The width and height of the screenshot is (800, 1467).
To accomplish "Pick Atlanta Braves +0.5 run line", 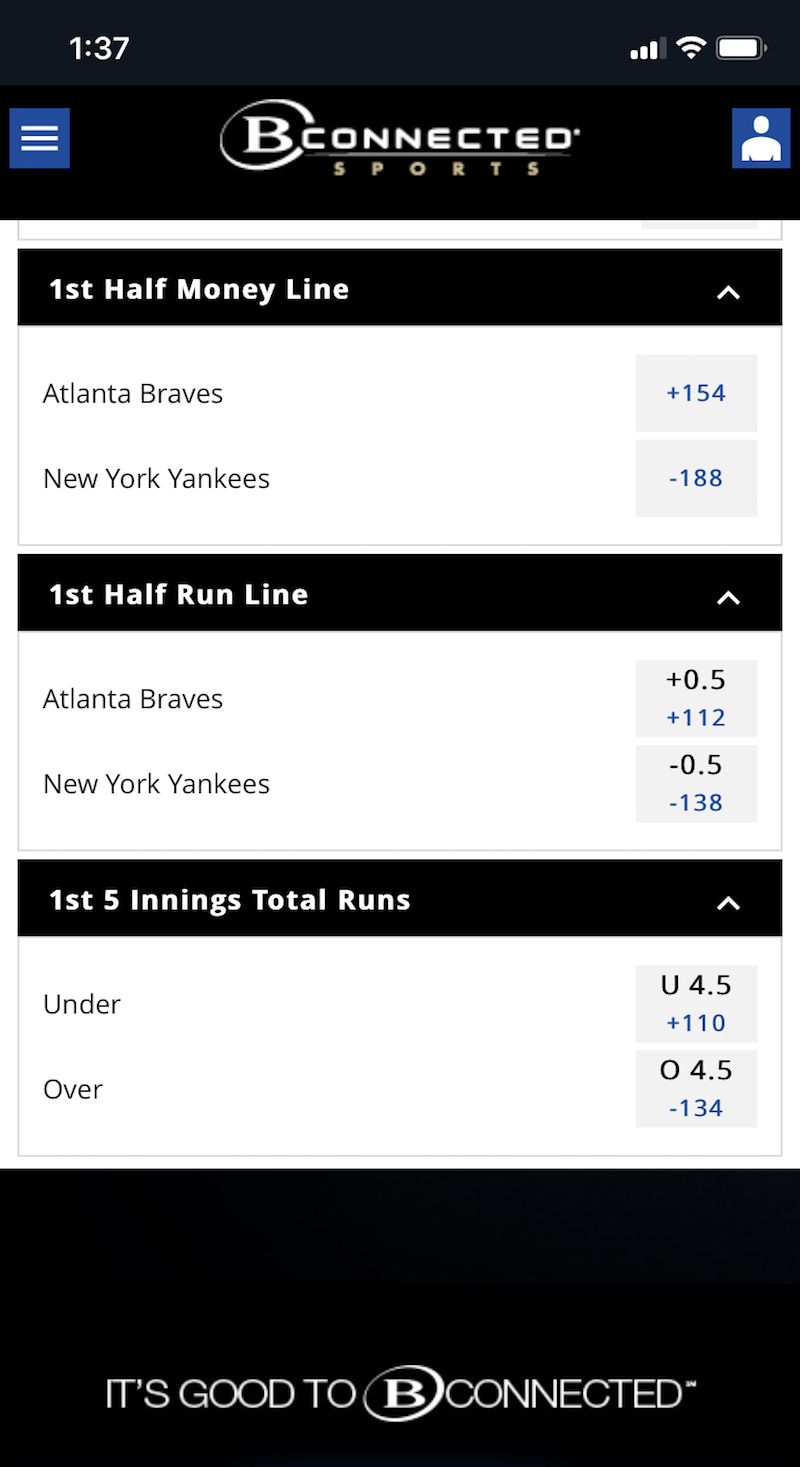I will pyautogui.click(x=696, y=698).
